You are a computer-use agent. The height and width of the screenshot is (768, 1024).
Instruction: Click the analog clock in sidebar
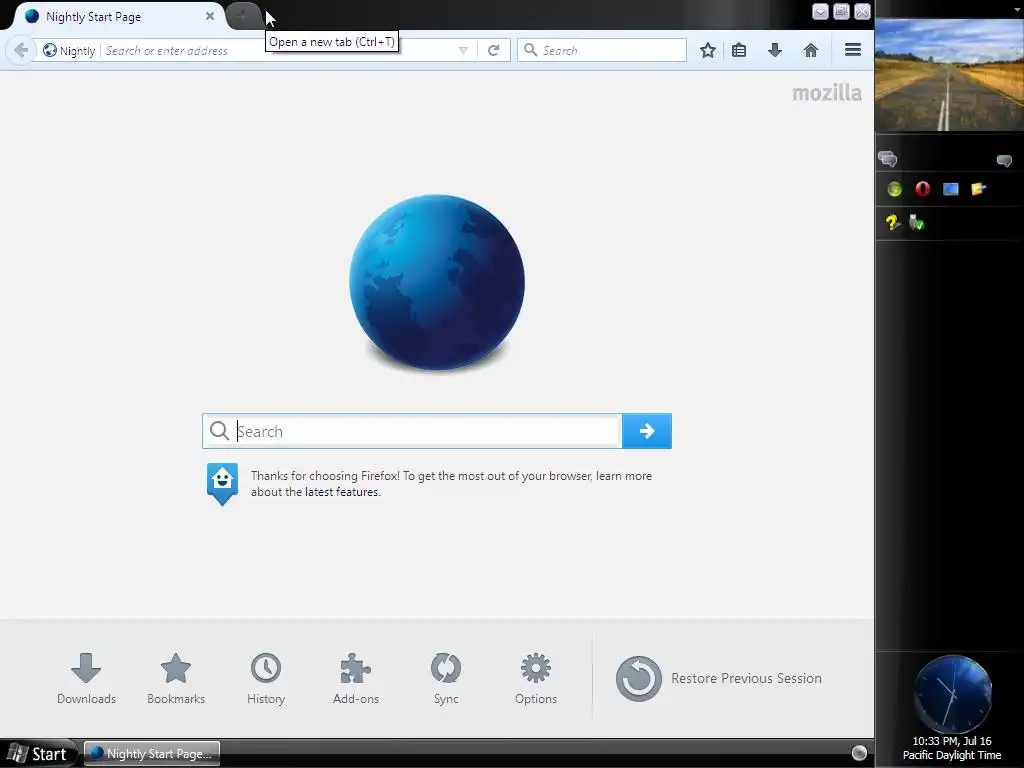[953, 695]
